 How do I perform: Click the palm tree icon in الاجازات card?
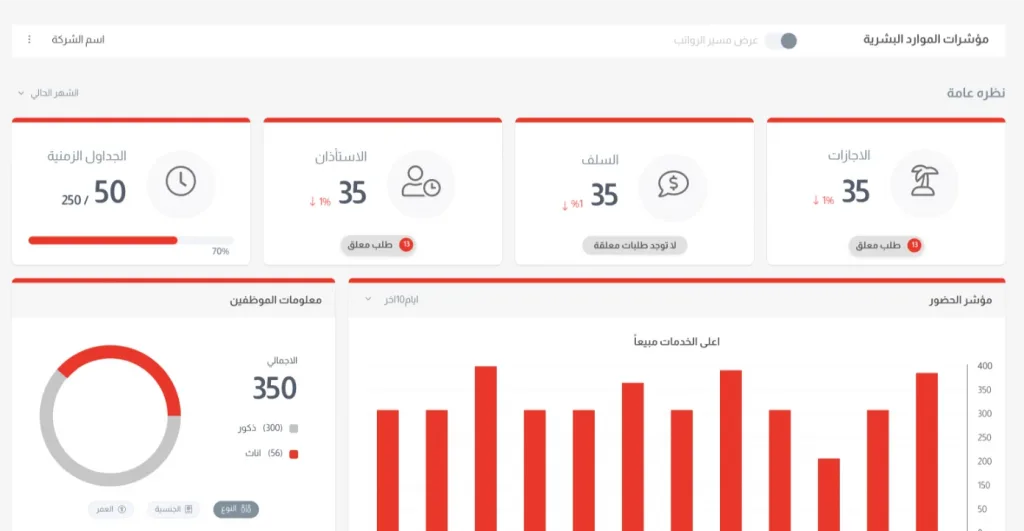924,181
